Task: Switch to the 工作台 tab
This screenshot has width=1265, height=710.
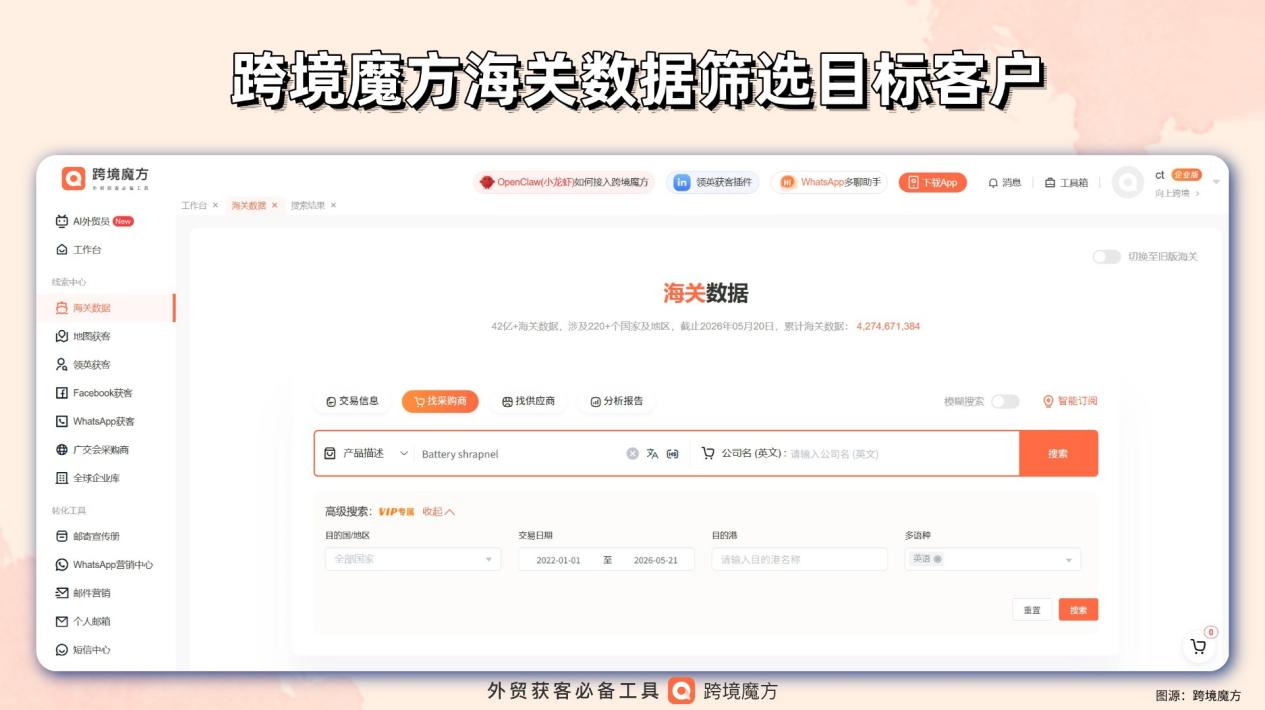Action: tap(194, 205)
